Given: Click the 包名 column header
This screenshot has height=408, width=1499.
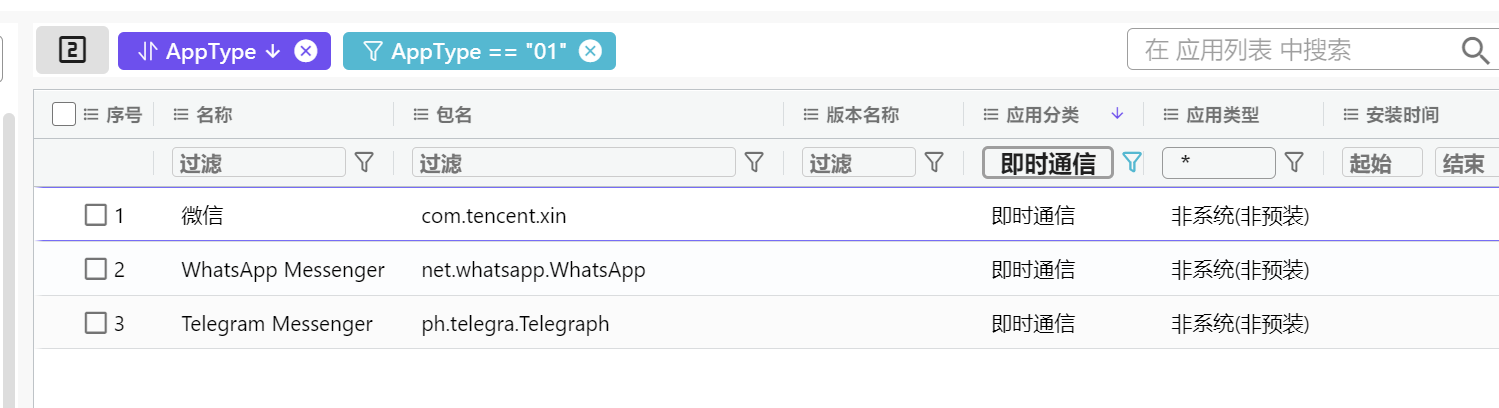Looking at the screenshot, I should (x=454, y=115).
